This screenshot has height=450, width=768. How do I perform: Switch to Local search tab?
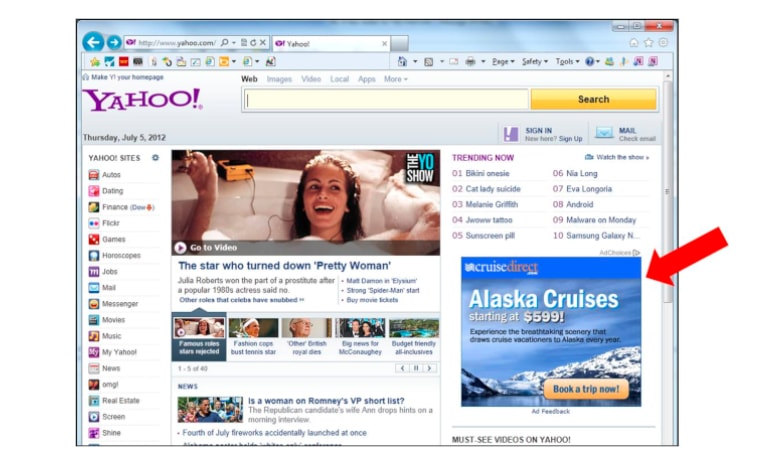point(339,79)
